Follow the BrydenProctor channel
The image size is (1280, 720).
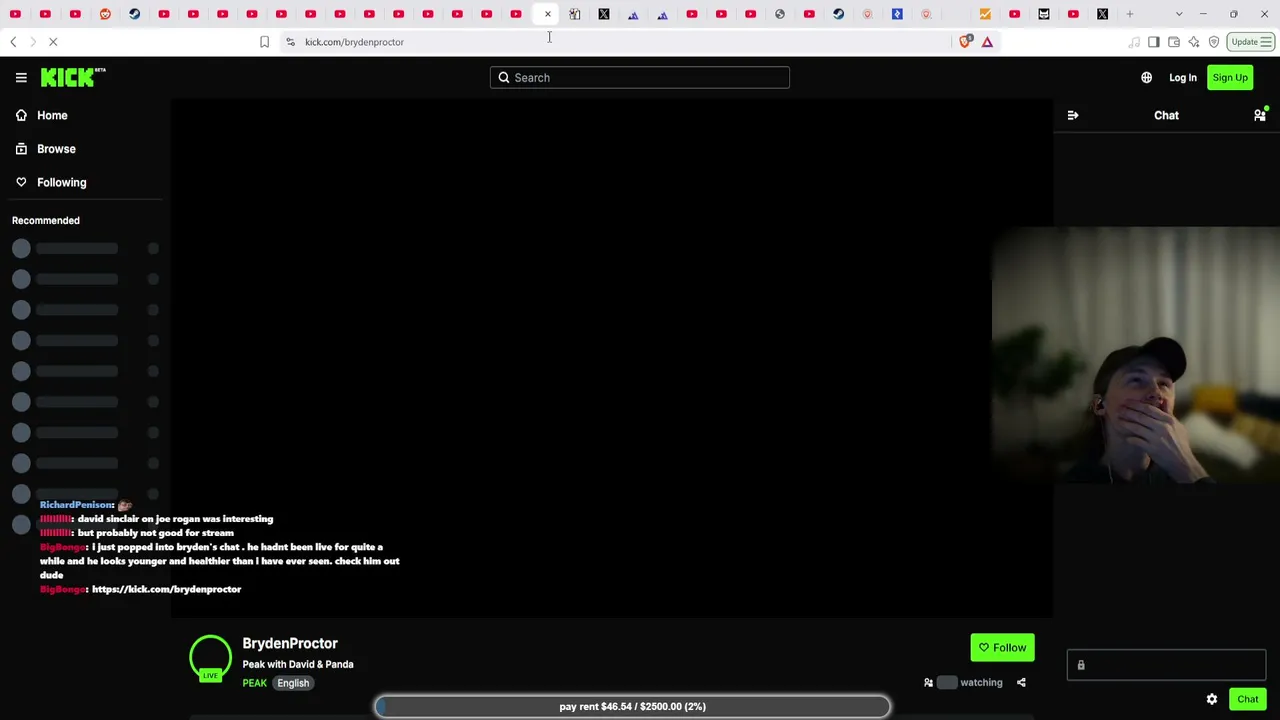click(1002, 648)
